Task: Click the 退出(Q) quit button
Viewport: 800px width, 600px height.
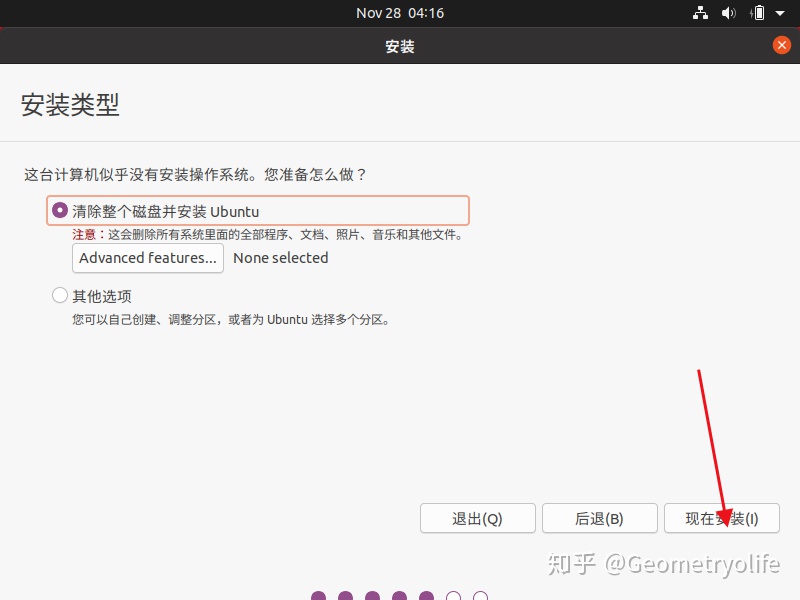Action: 478,518
